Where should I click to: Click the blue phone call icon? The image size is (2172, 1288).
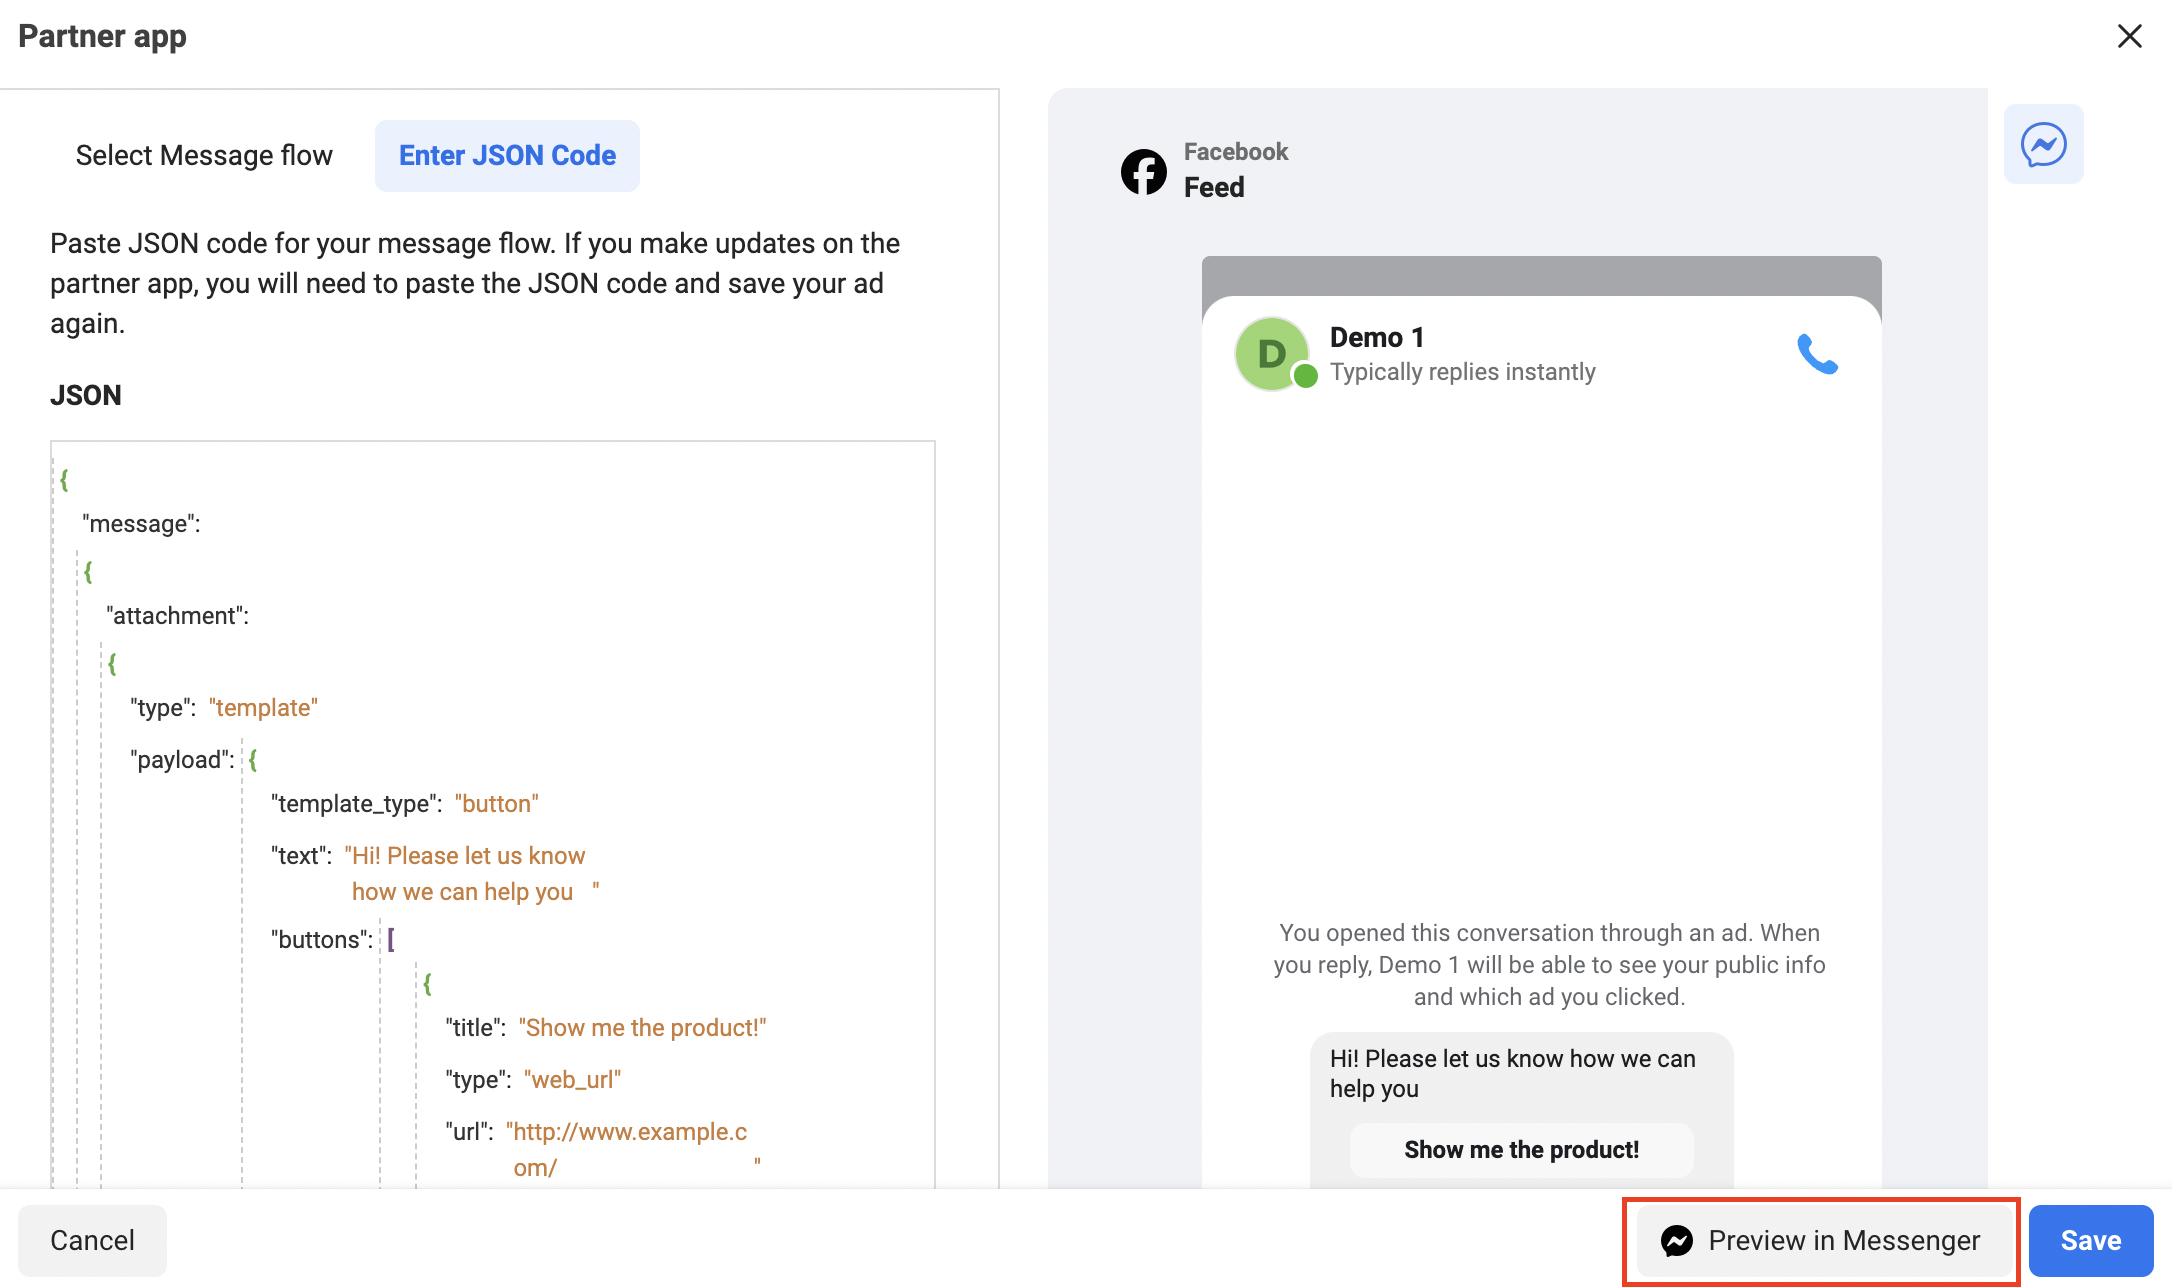pos(1817,354)
